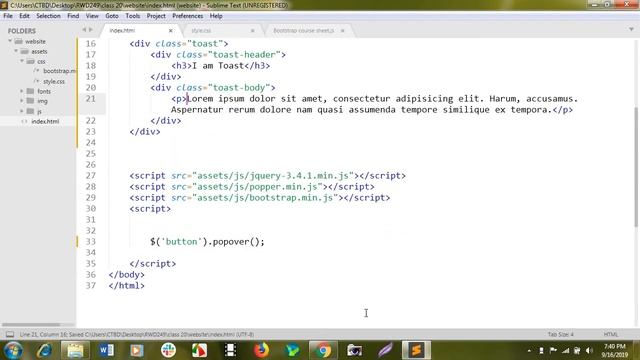Open the Find menu

click(x=73, y=16)
